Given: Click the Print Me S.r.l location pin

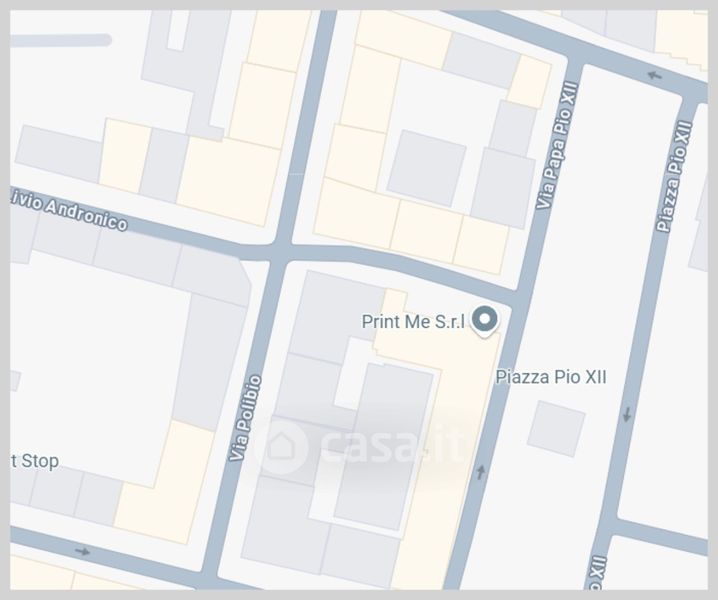Looking at the screenshot, I should pyautogui.click(x=485, y=321).
